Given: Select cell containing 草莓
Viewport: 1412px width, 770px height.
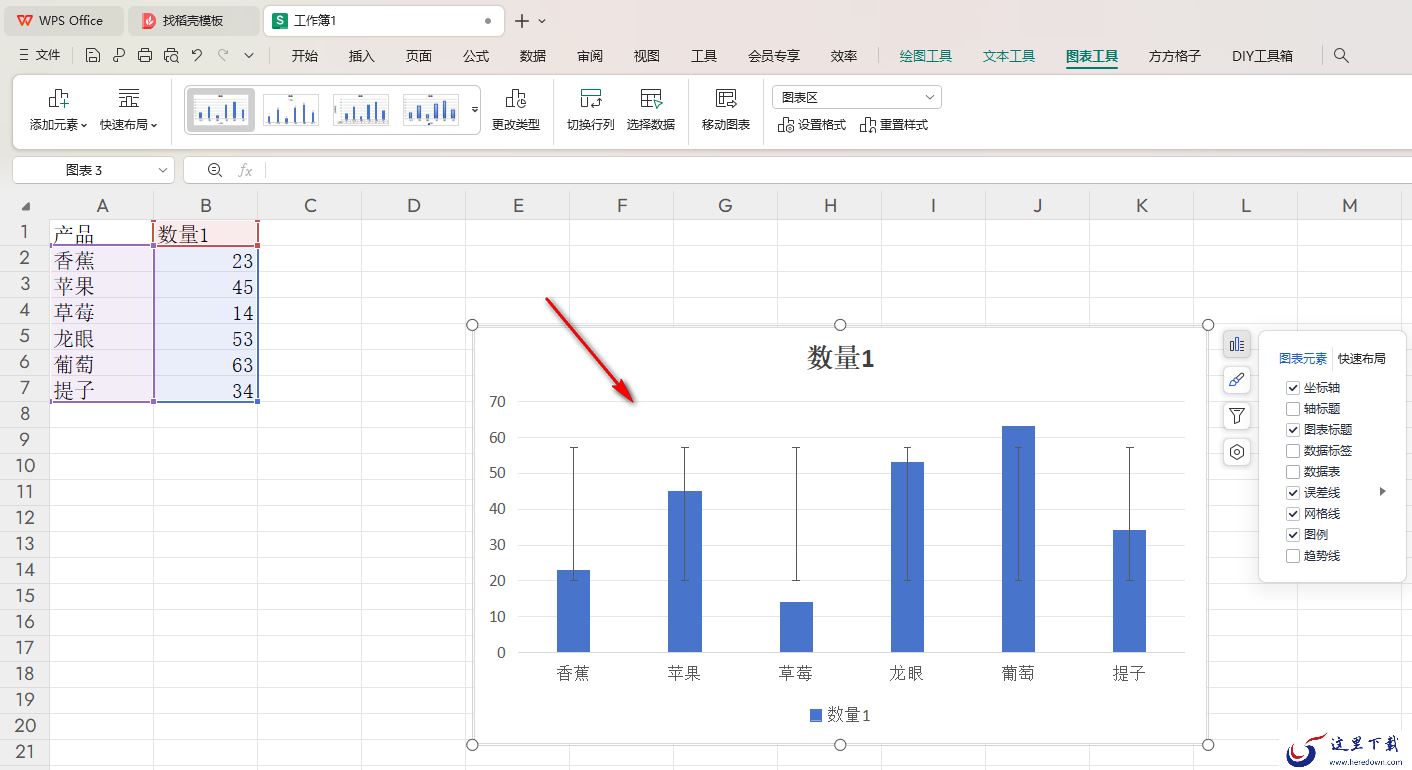Looking at the screenshot, I should [x=102, y=313].
